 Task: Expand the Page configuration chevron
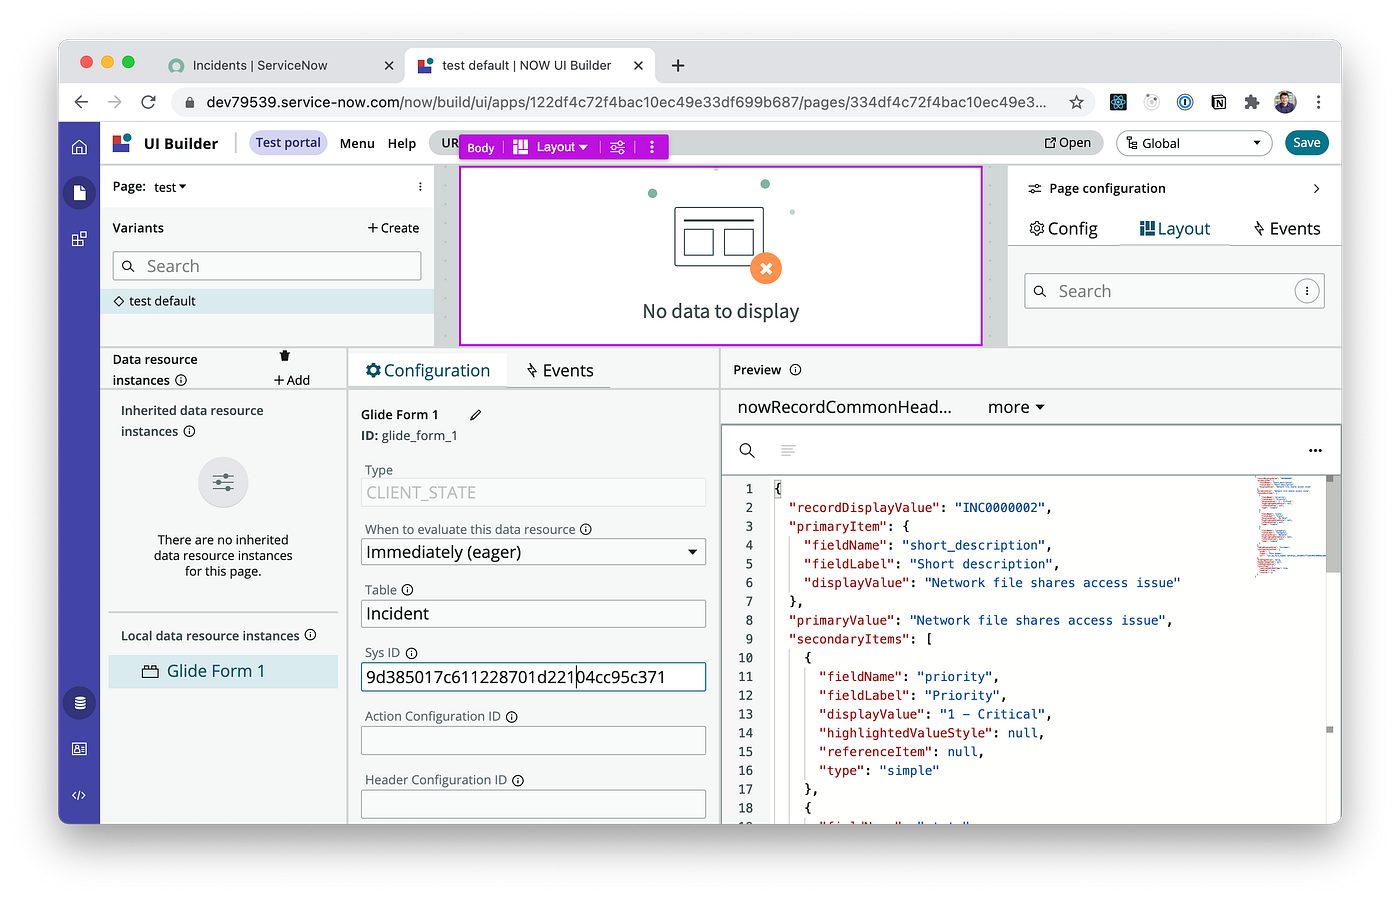click(x=1316, y=189)
